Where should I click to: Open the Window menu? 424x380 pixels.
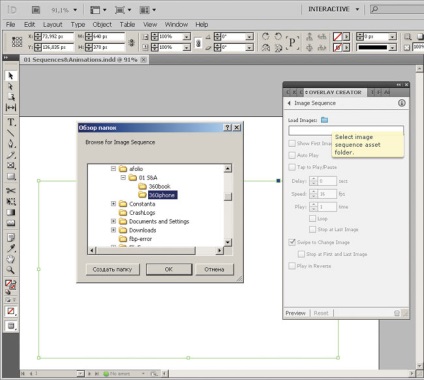176,24
